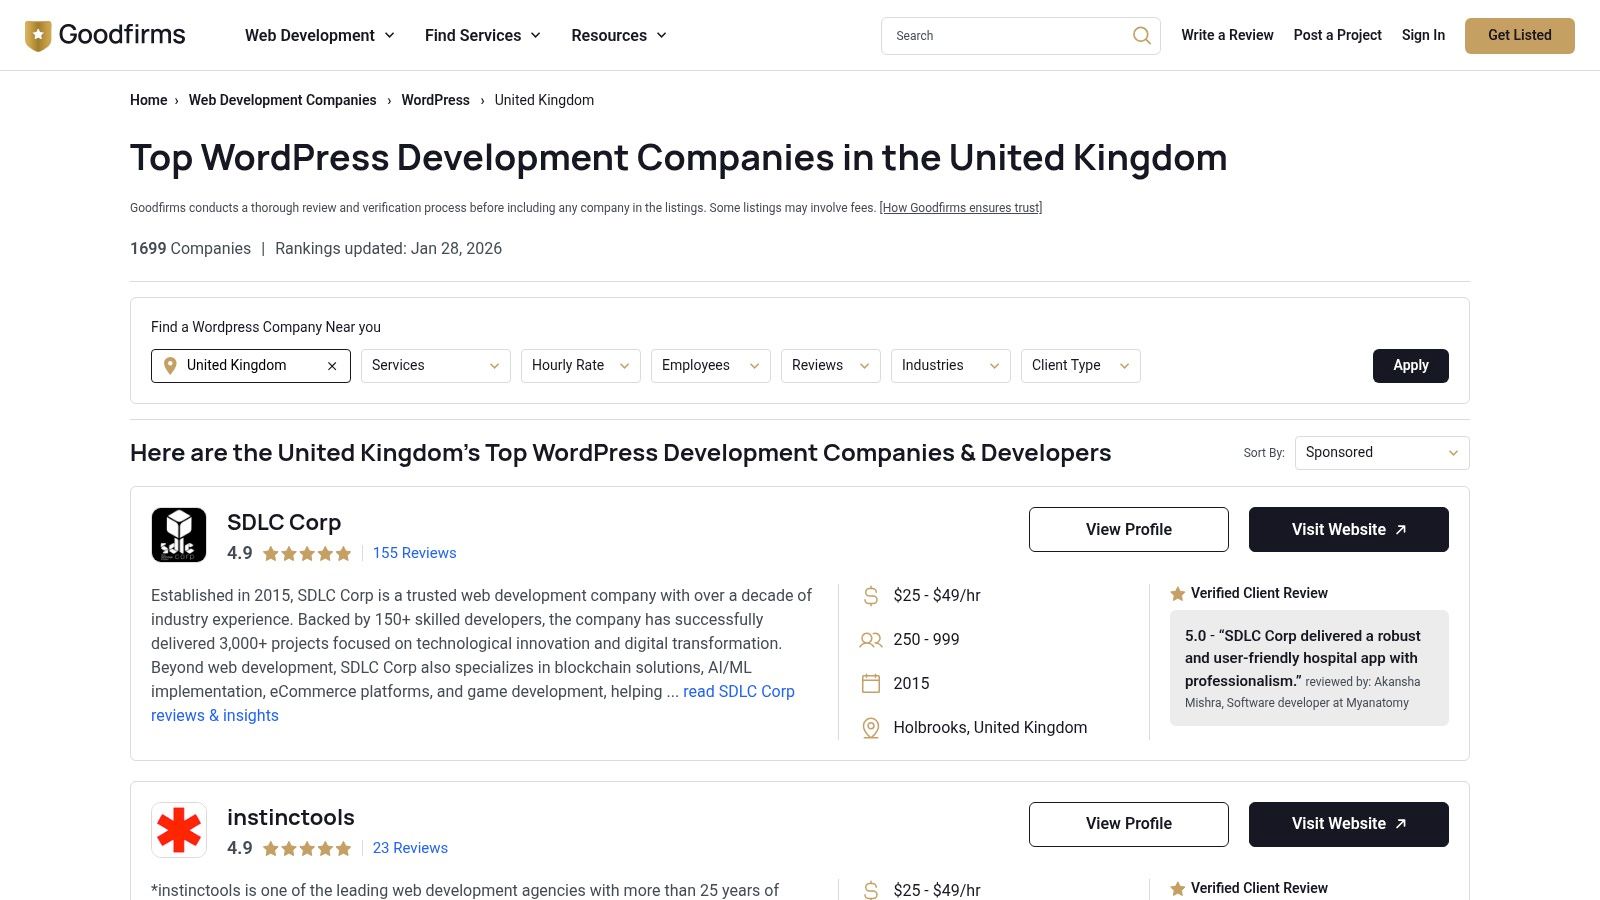Click the verified review star icon
1600x900 pixels.
coord(1178,593)
